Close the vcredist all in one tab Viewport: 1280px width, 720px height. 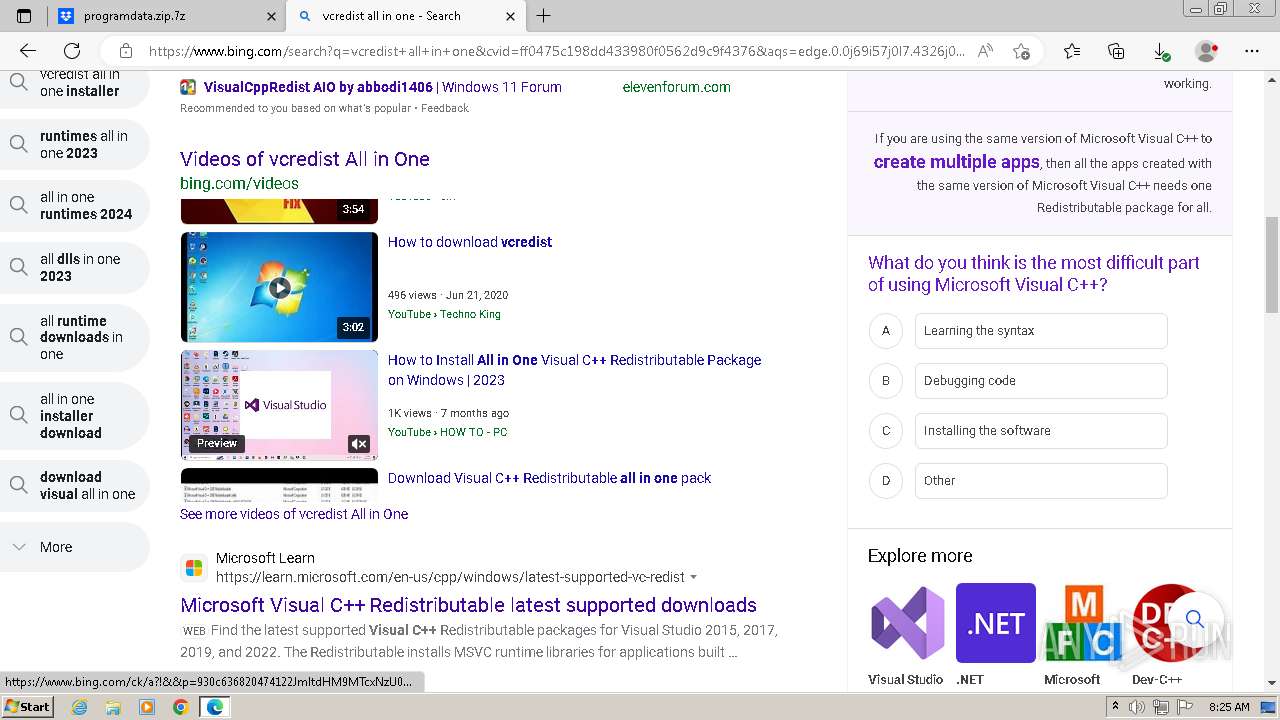tap(510, 16)
